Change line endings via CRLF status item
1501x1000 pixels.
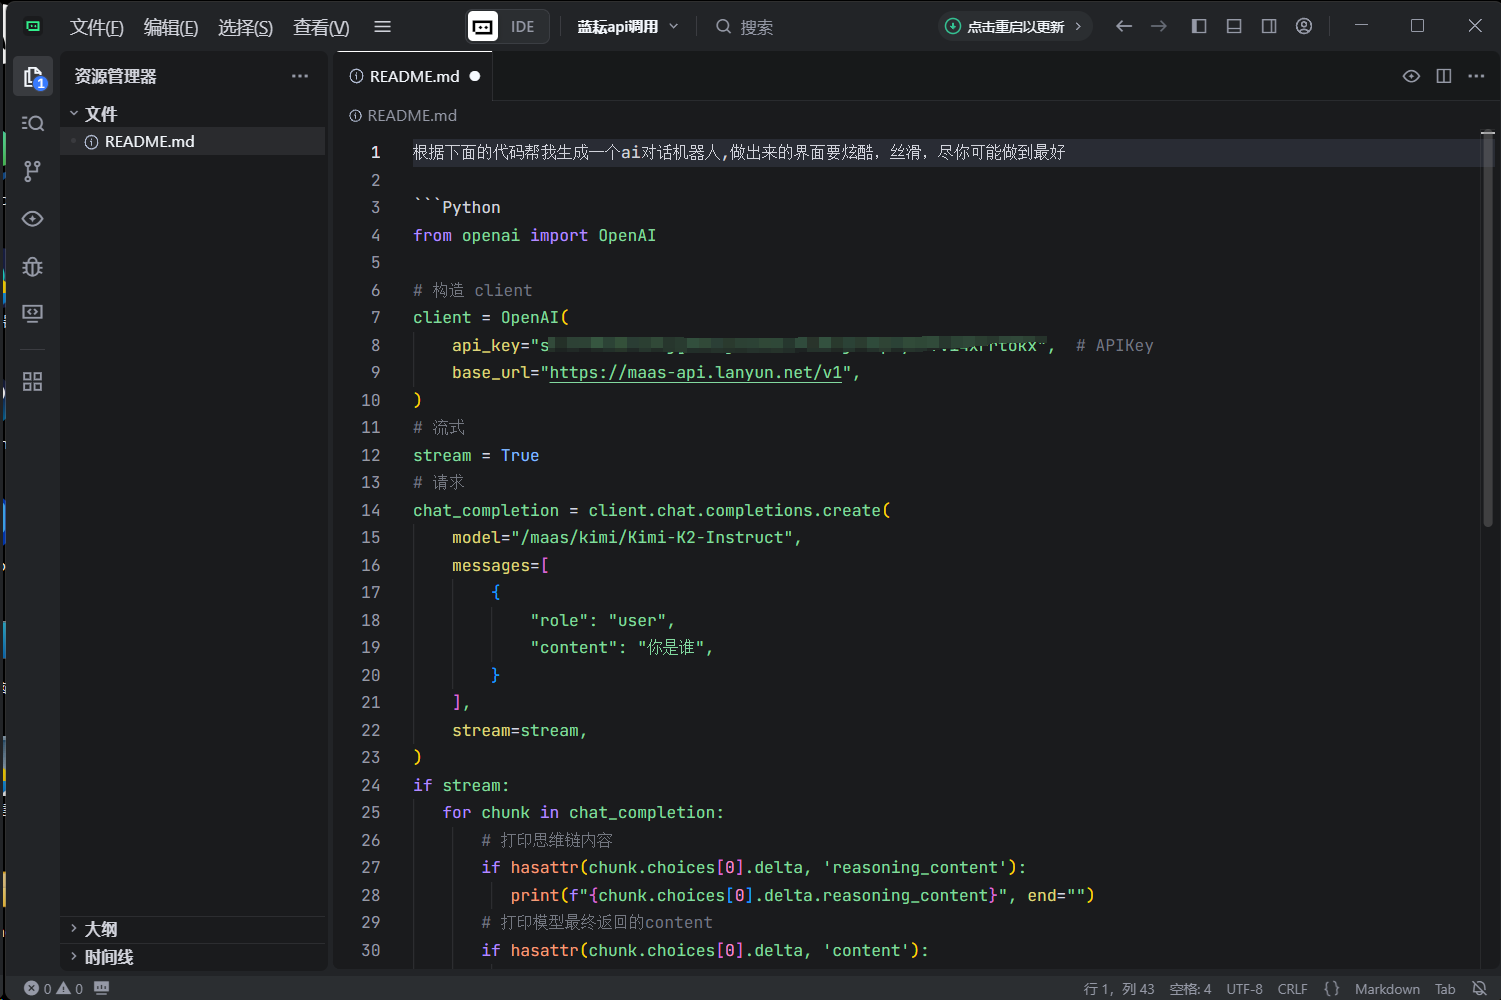coord(1292,988)
